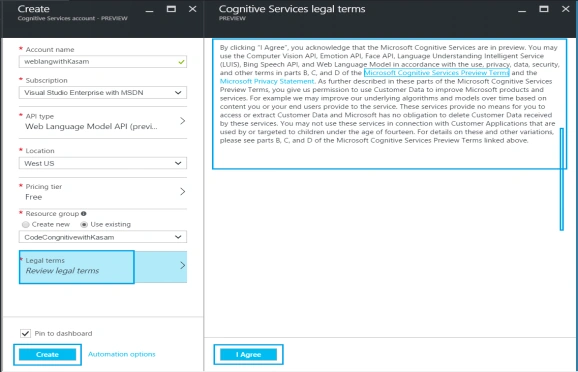Click the Free pricing tier value

coord(34,197)
